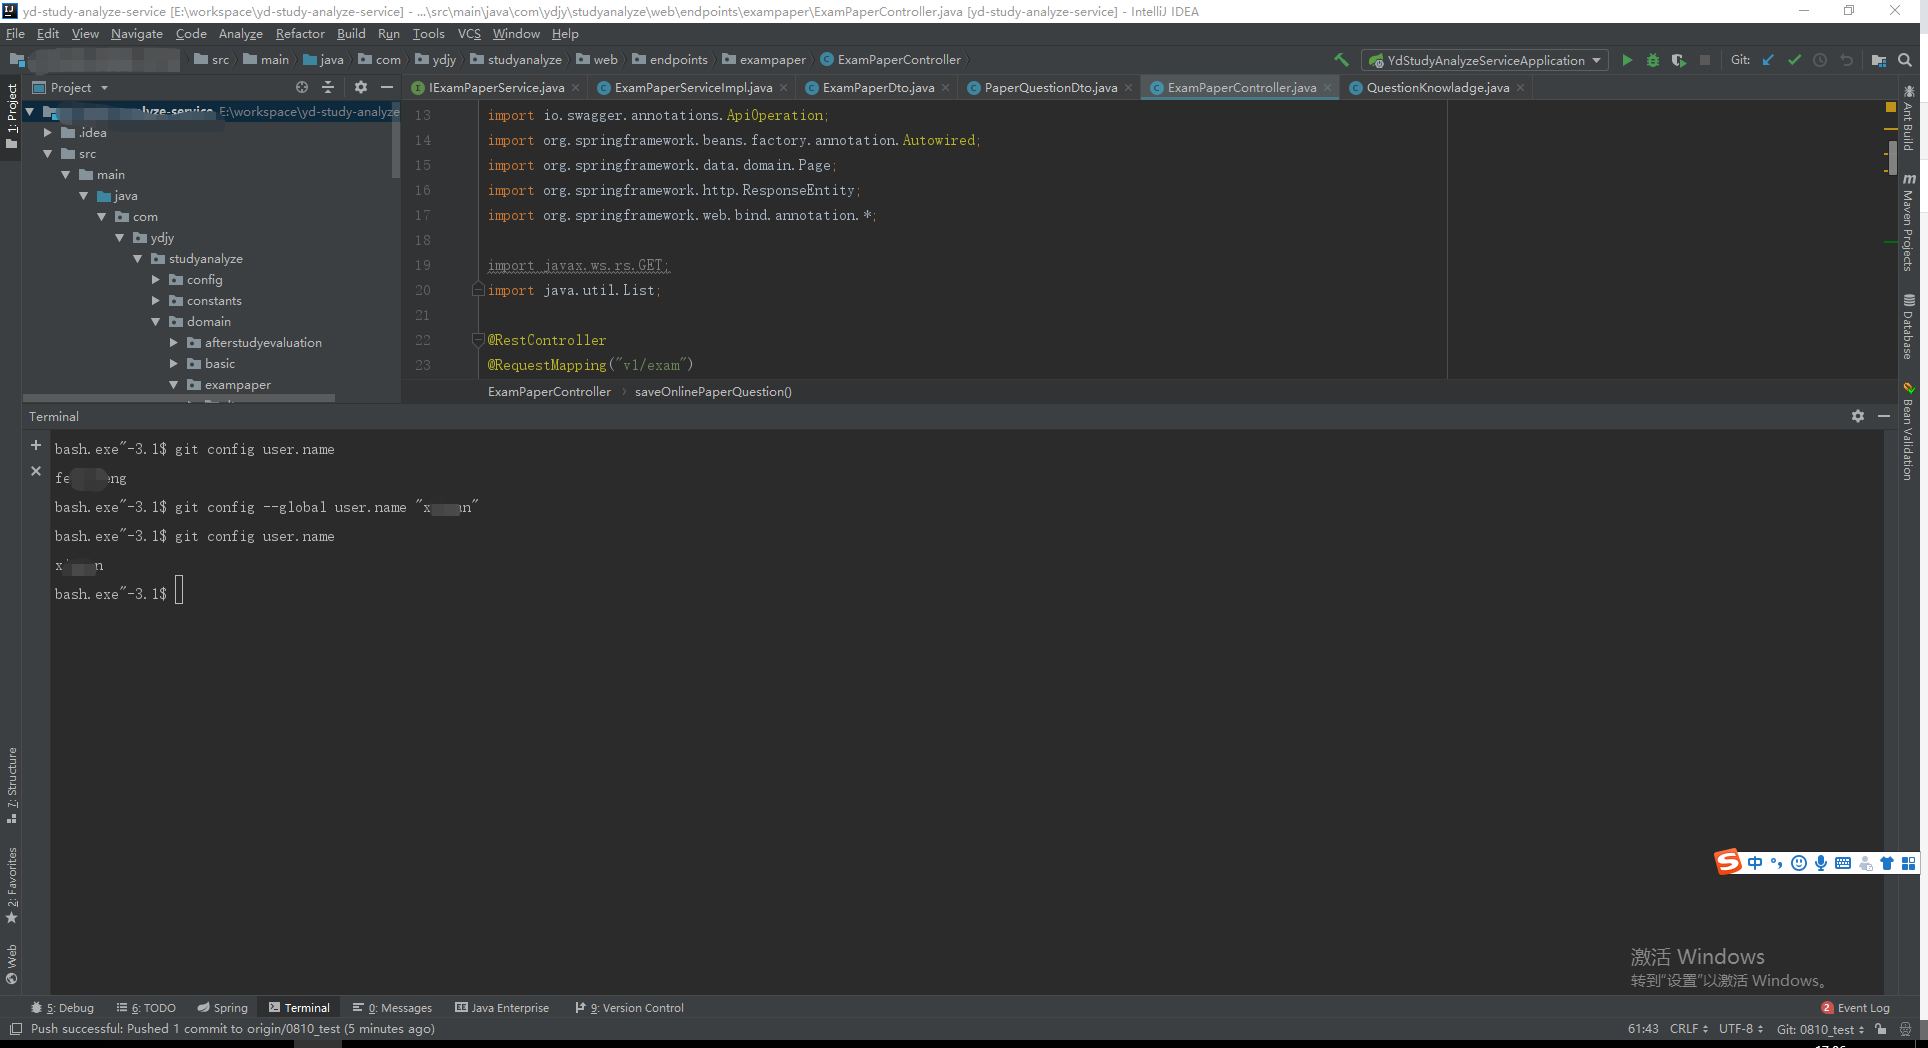Collapse all nodes in the Project panel

(328, 88)
